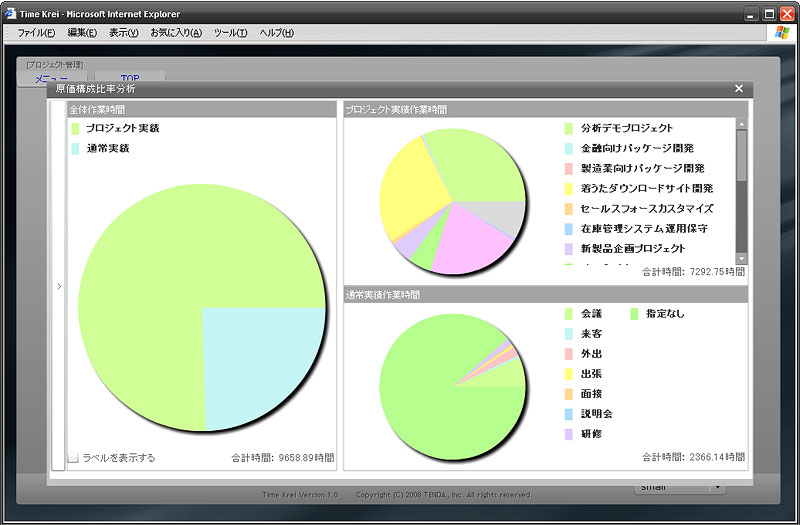The height and width of the screenshot is (525, 800).
Task: Open the ファイル(F) menu
Action: (x=36, y=33)
